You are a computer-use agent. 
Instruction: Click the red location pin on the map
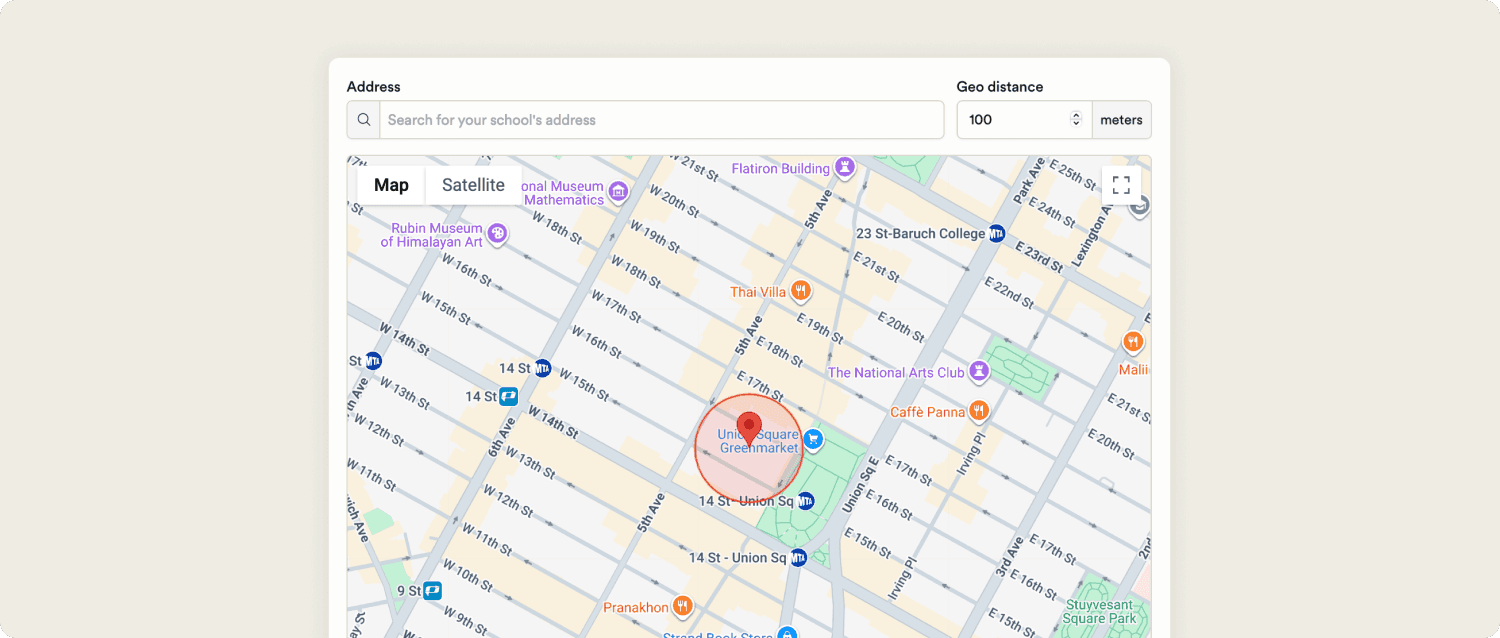click(749, 429)
